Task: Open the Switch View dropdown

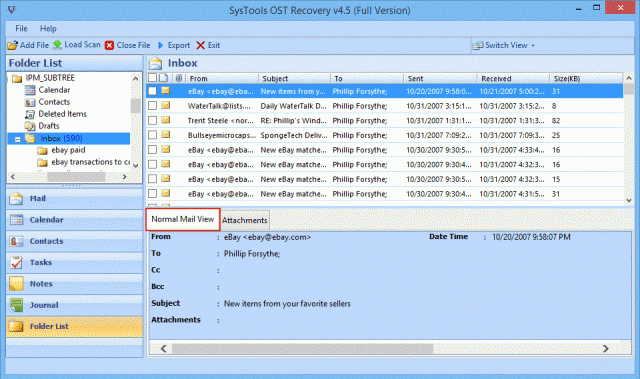Action: (504, 45)
